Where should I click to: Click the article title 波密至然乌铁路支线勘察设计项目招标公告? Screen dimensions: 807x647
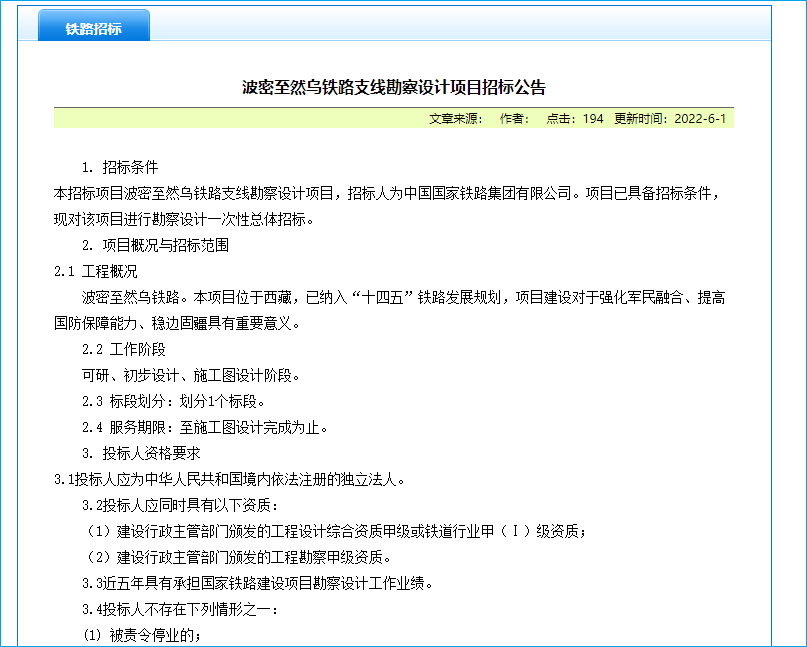point(394,87)
